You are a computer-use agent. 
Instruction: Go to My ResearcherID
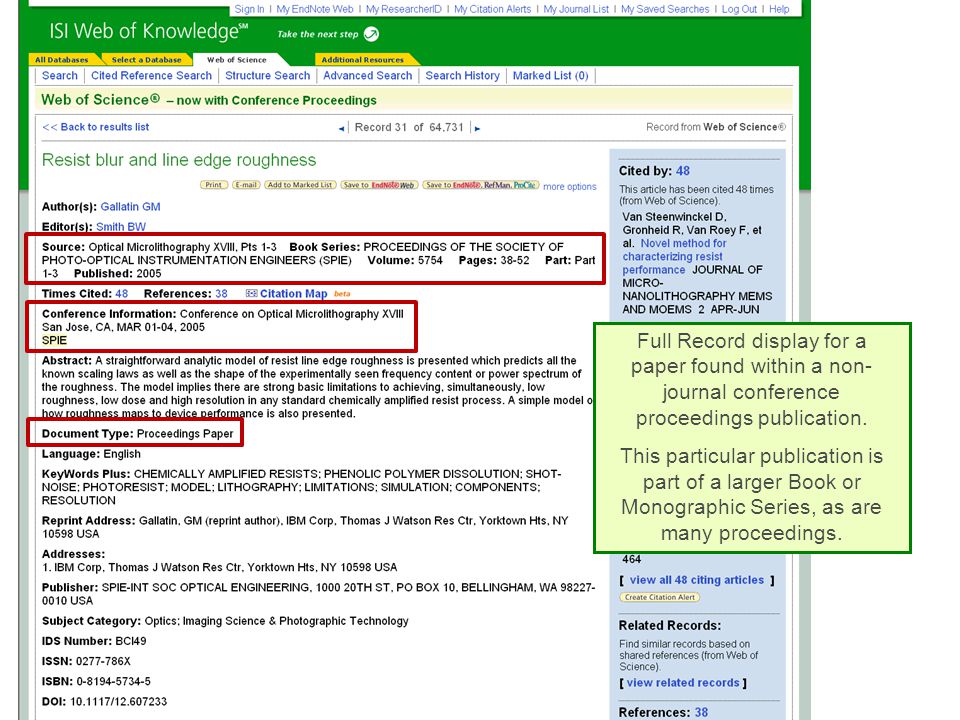(403, 9)
